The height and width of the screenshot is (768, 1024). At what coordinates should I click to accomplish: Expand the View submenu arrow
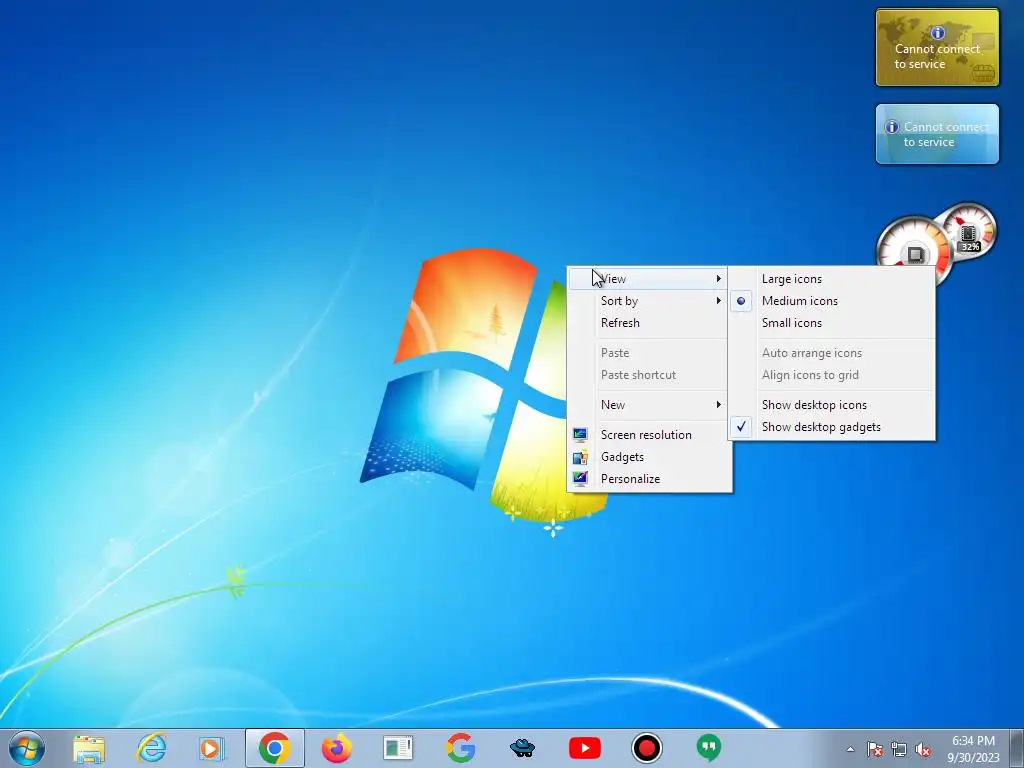pyautogui.click(x=718, y=279)
